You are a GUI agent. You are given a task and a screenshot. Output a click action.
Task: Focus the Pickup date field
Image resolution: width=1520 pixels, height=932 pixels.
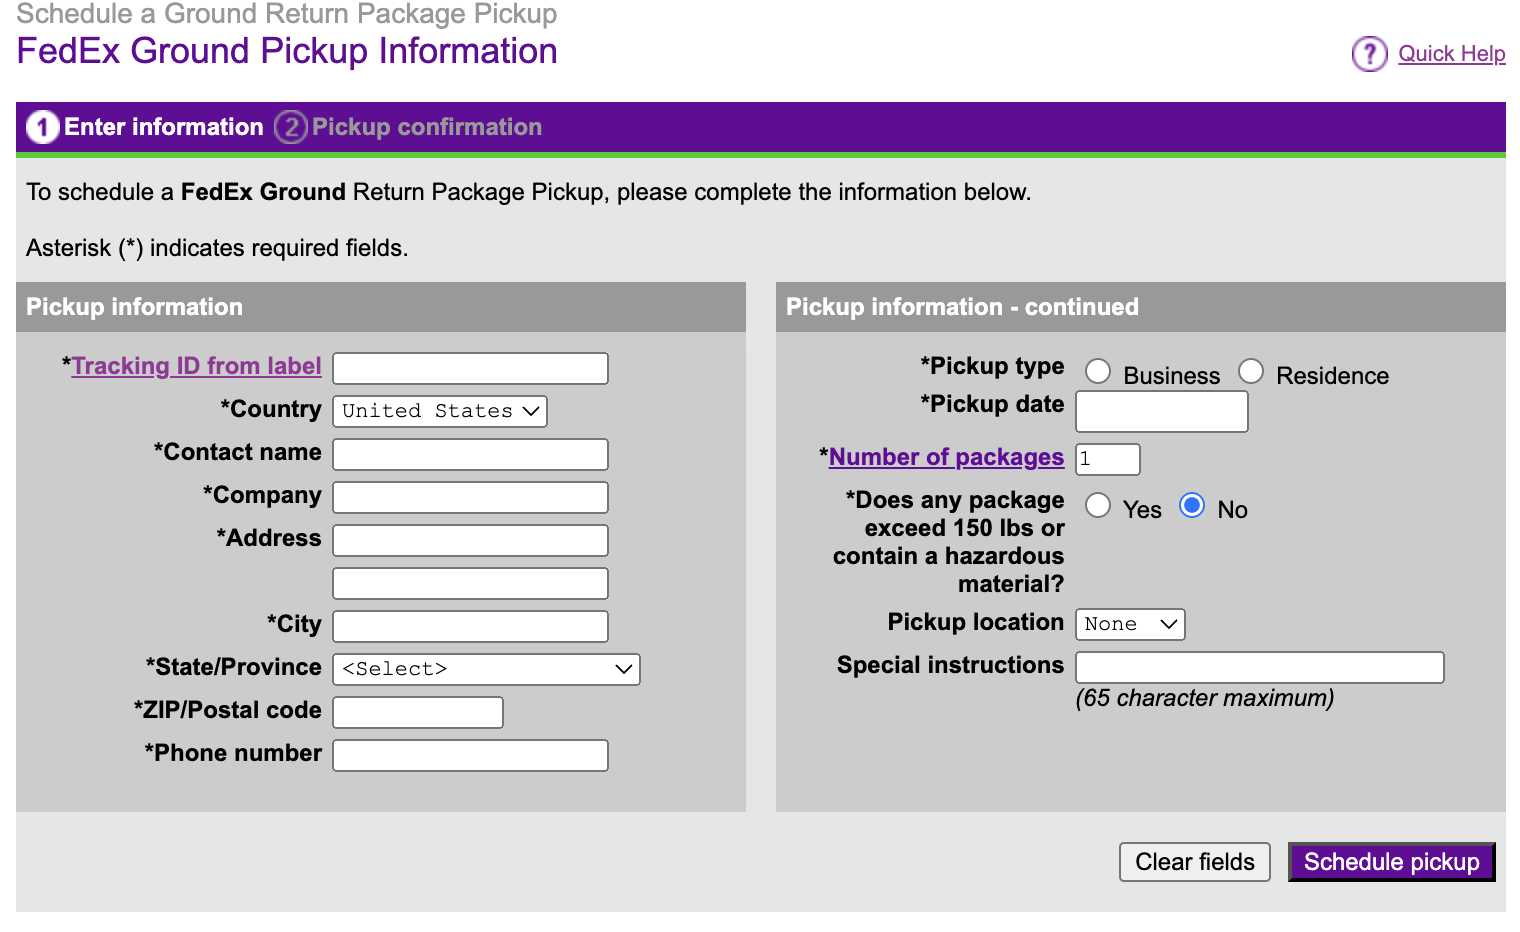[1162, 411]
